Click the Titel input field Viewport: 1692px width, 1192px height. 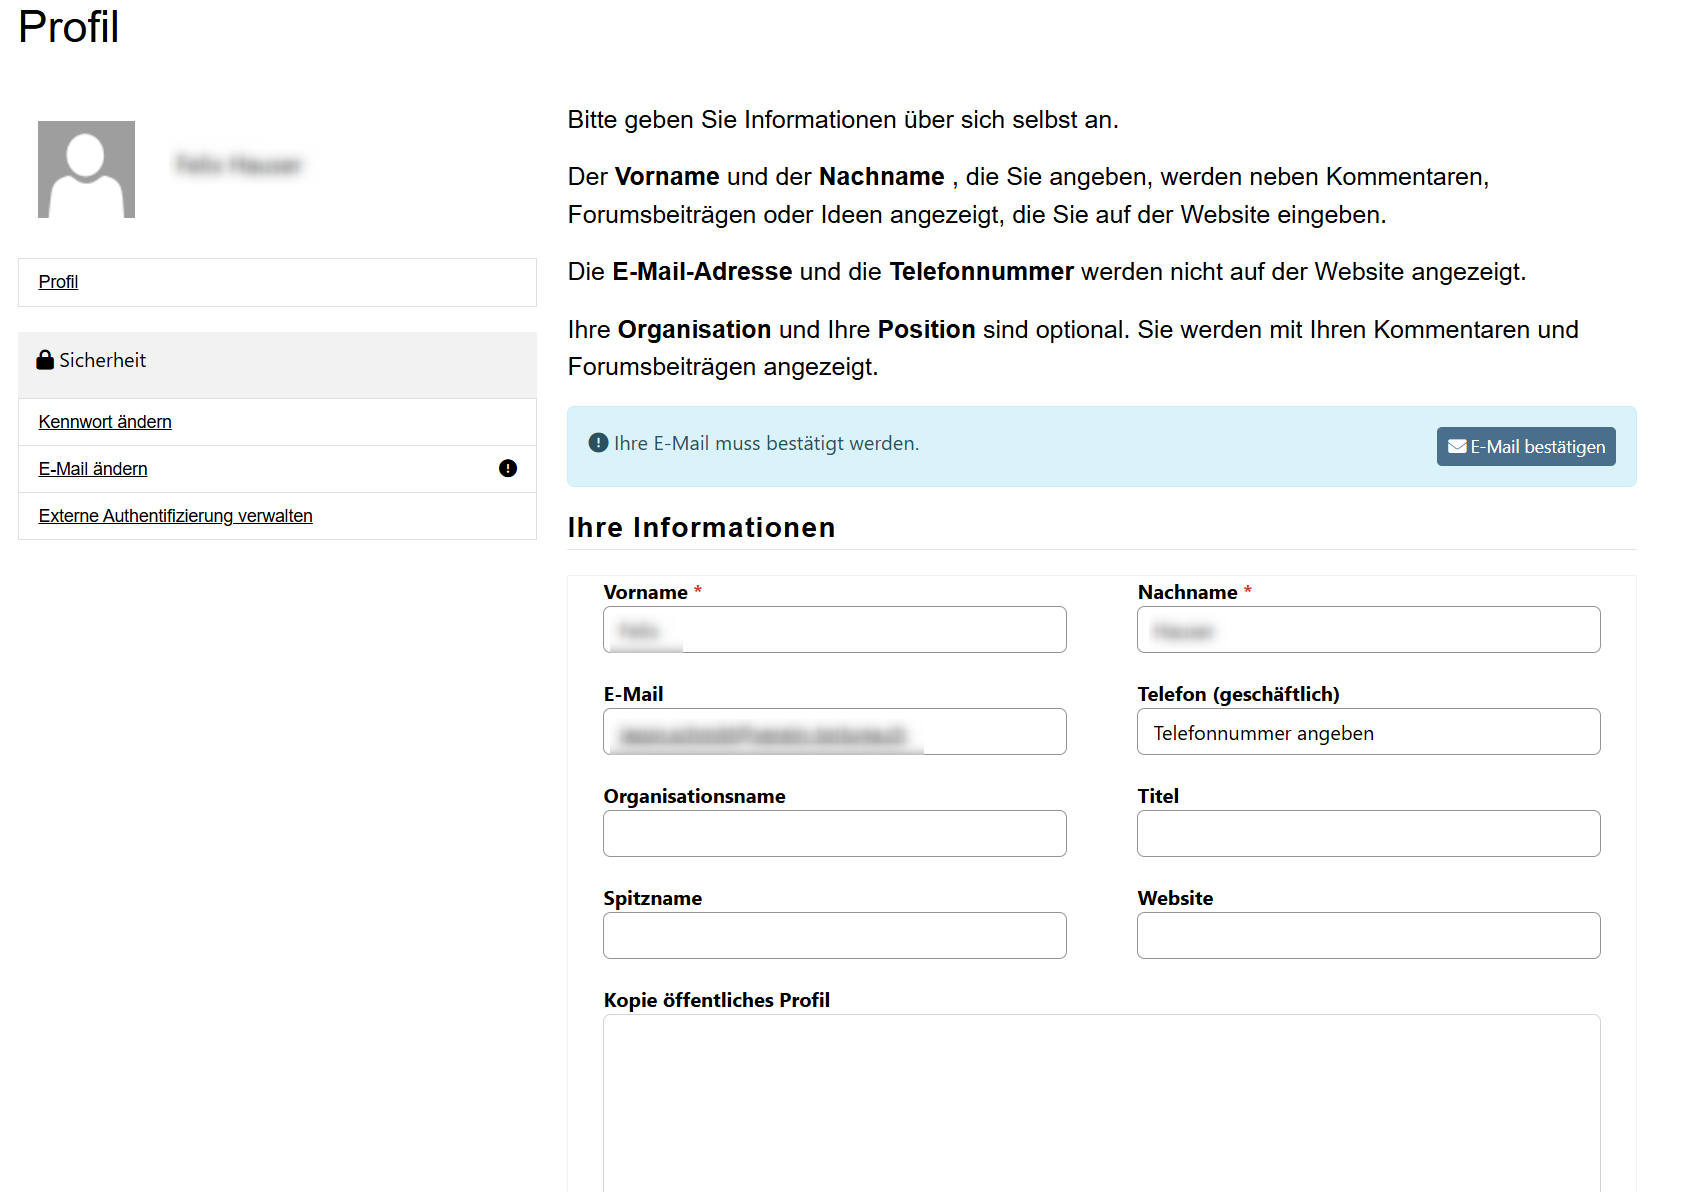1368,834
